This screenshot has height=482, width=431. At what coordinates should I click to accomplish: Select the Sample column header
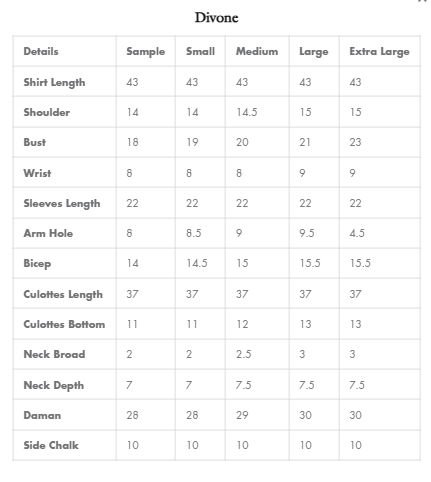click(x=146, y=52)
